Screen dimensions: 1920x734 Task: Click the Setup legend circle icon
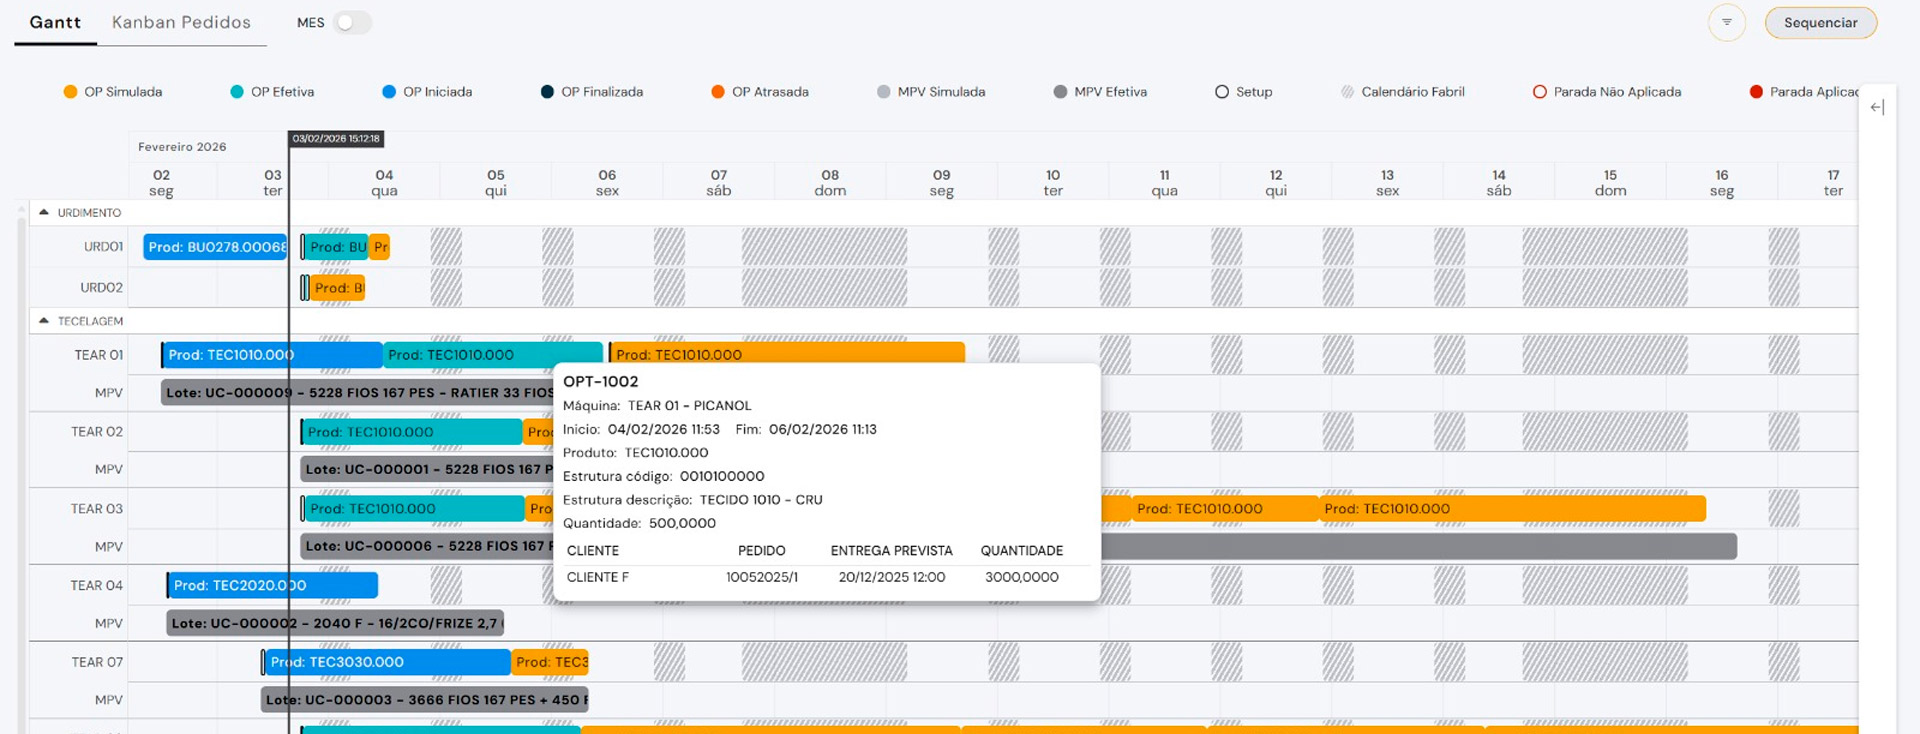pos(1221,92)
